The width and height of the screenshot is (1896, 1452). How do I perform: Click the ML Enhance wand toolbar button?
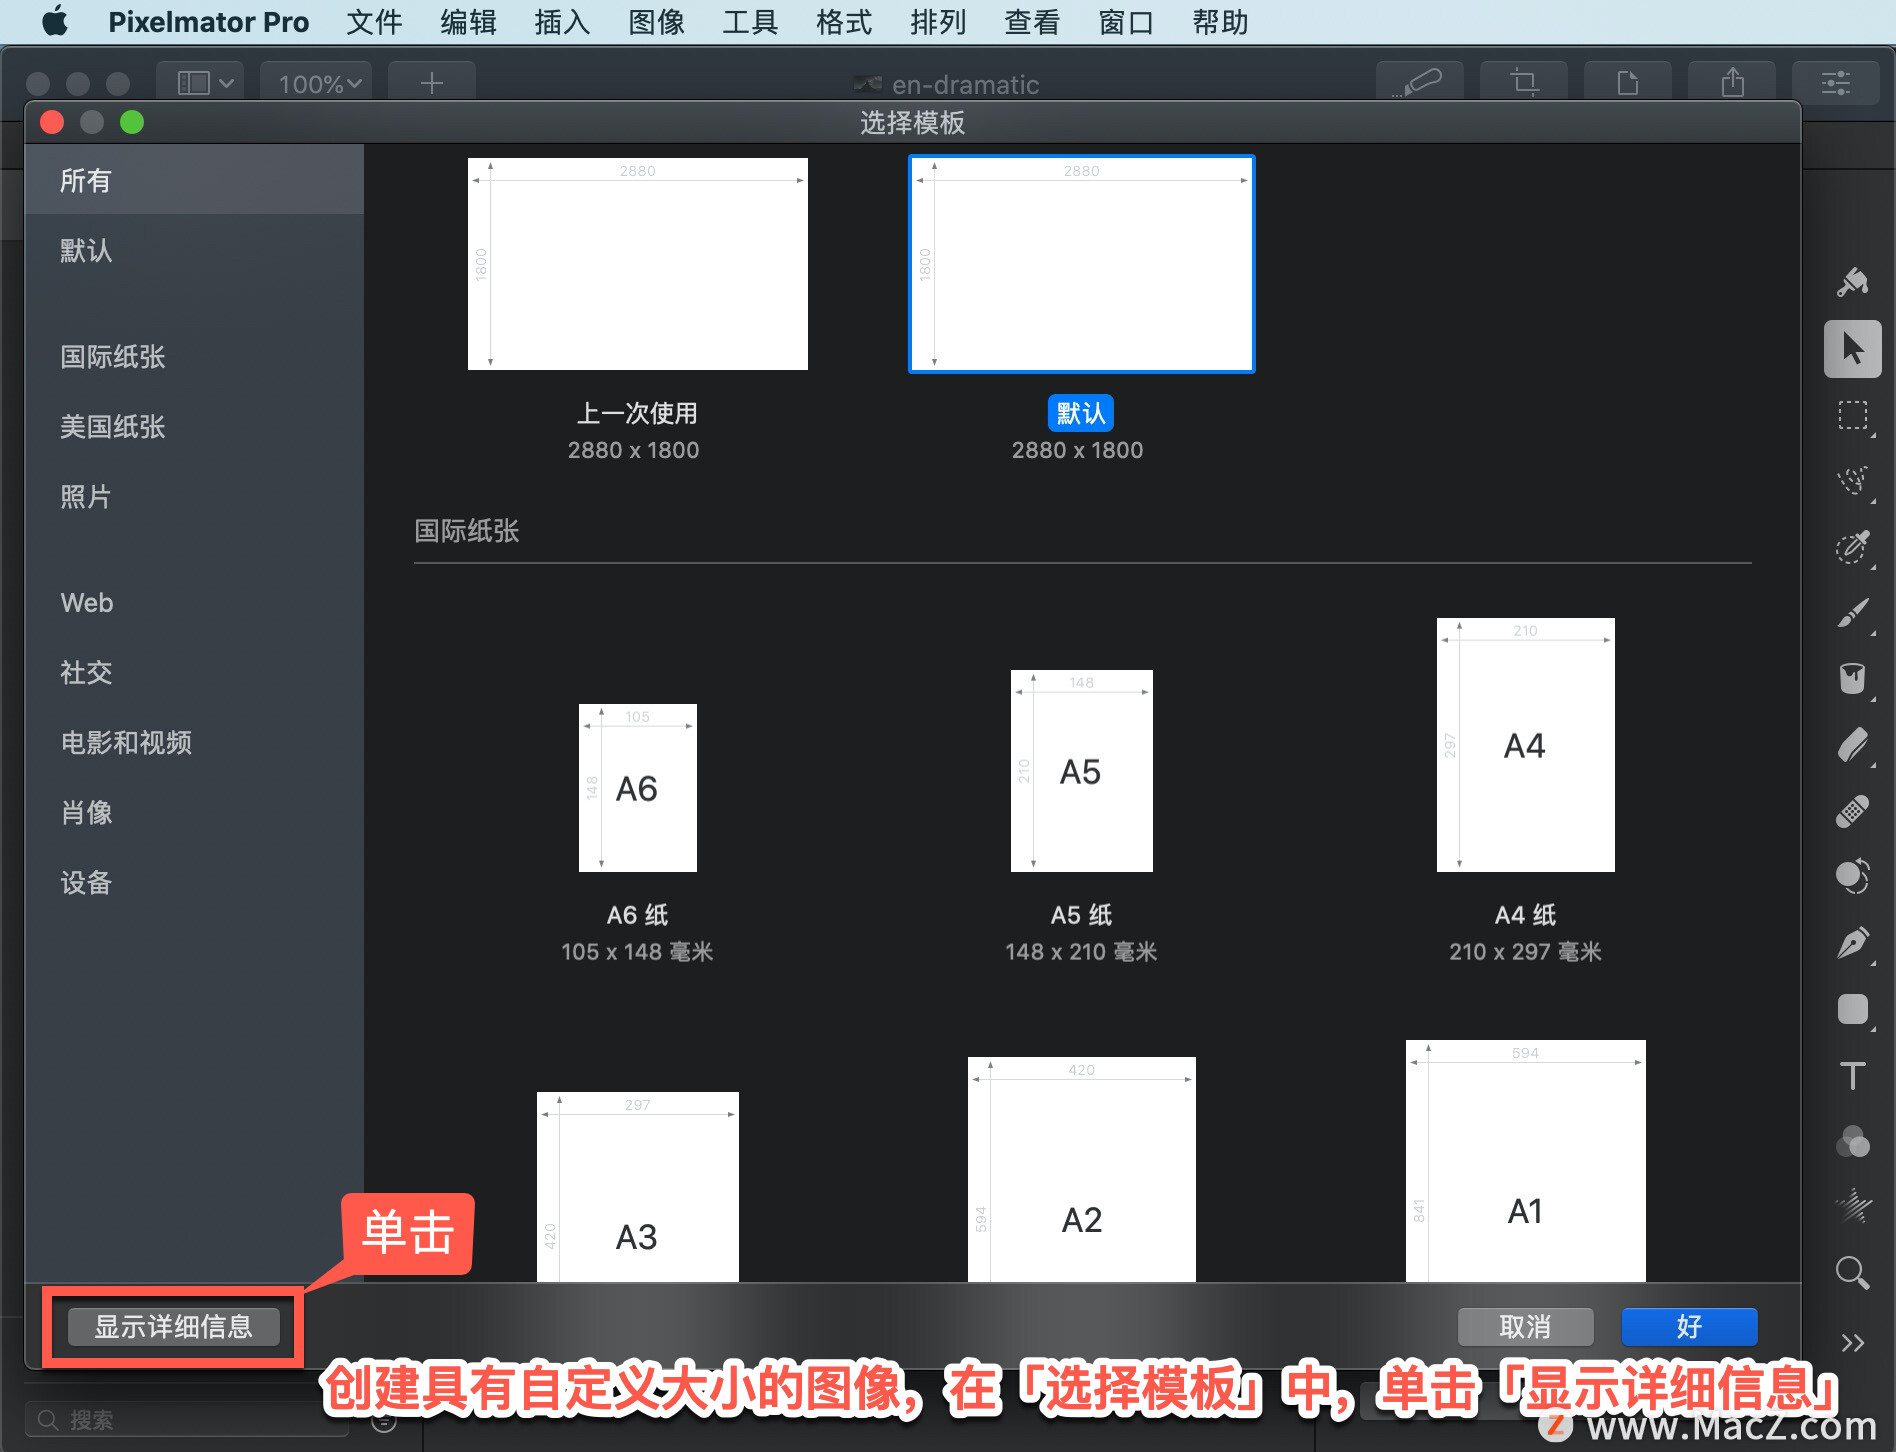pos(1420,82)
